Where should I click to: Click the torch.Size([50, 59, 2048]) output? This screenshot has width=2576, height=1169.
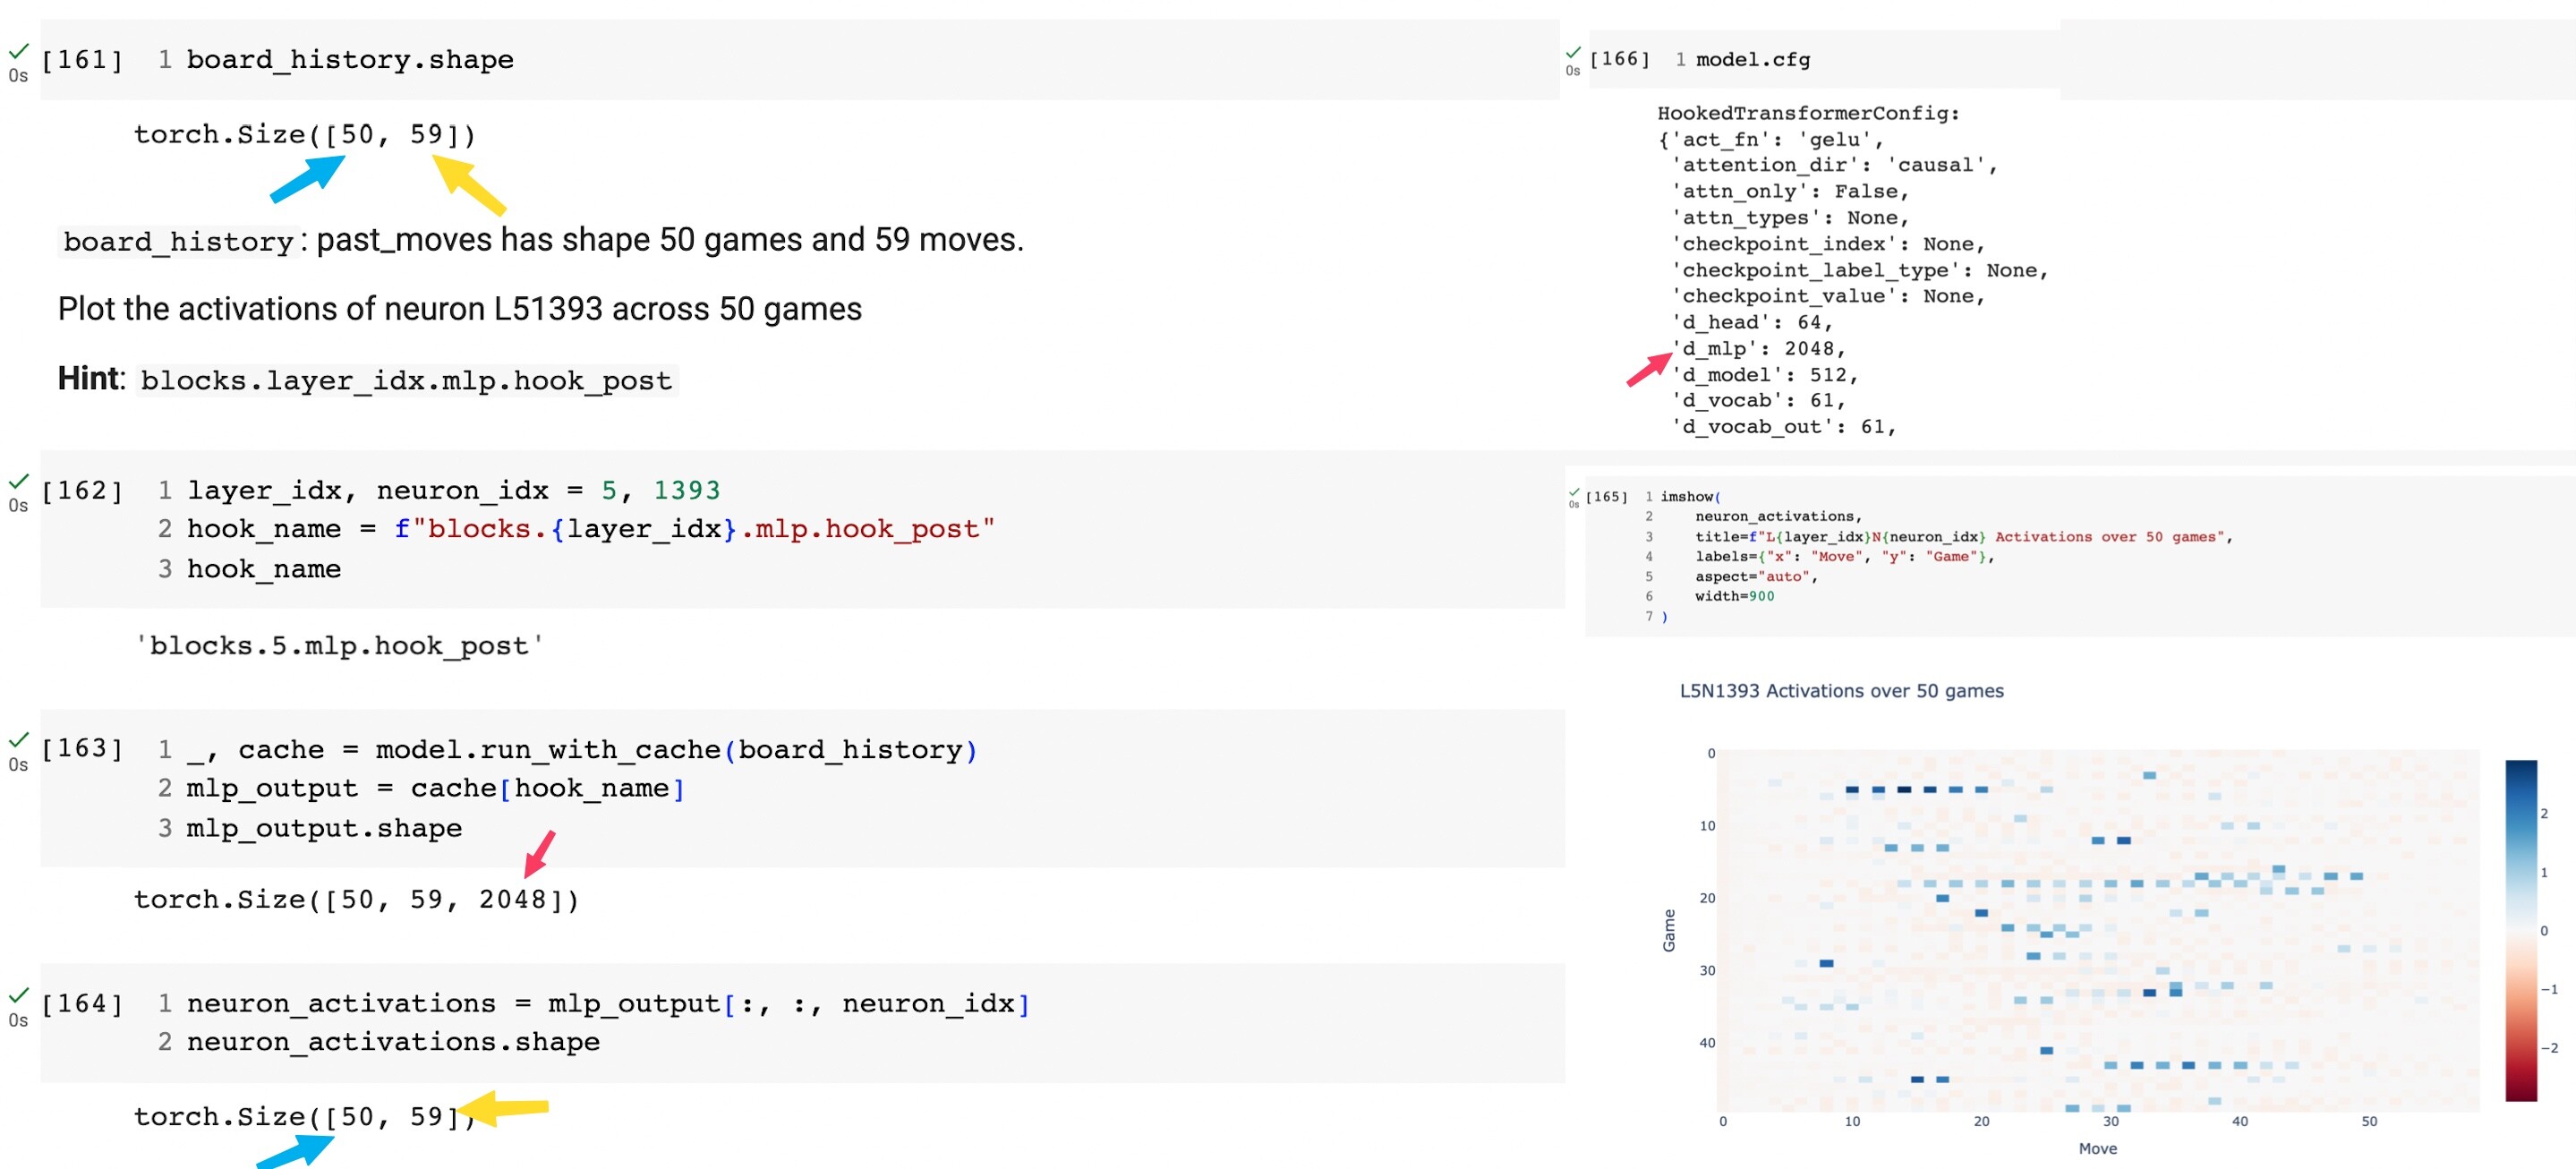357,900
